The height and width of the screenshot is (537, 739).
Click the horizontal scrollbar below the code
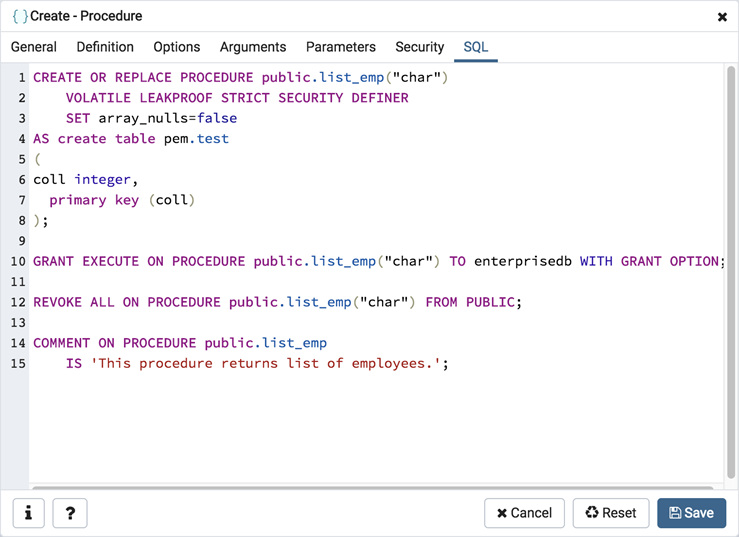click(x=370, y=488)
